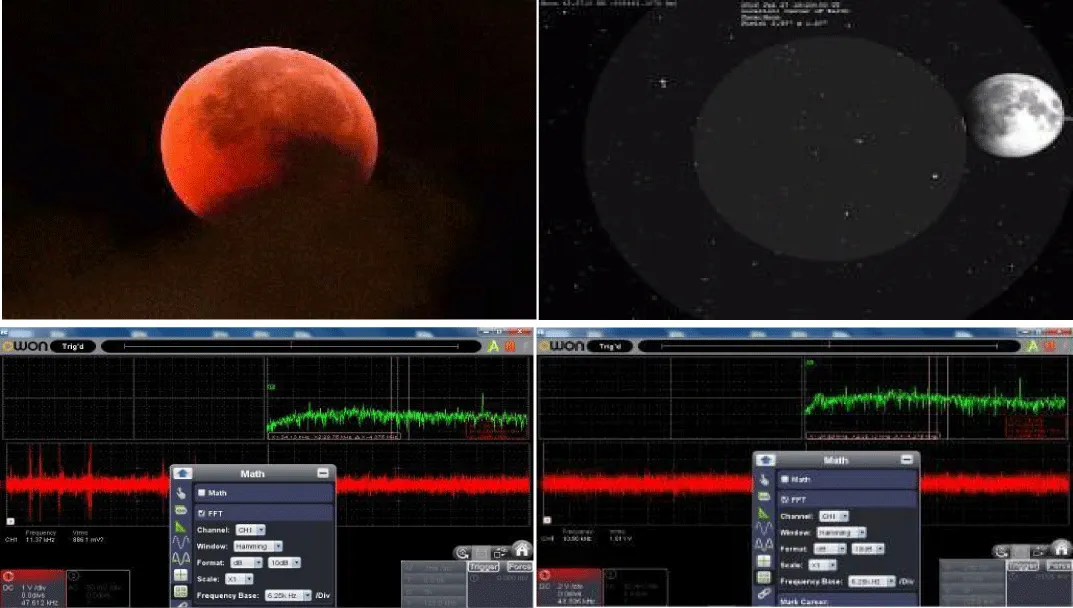
Task: Collapse the left Math panel with the minus button
Action: pos(322,473)
